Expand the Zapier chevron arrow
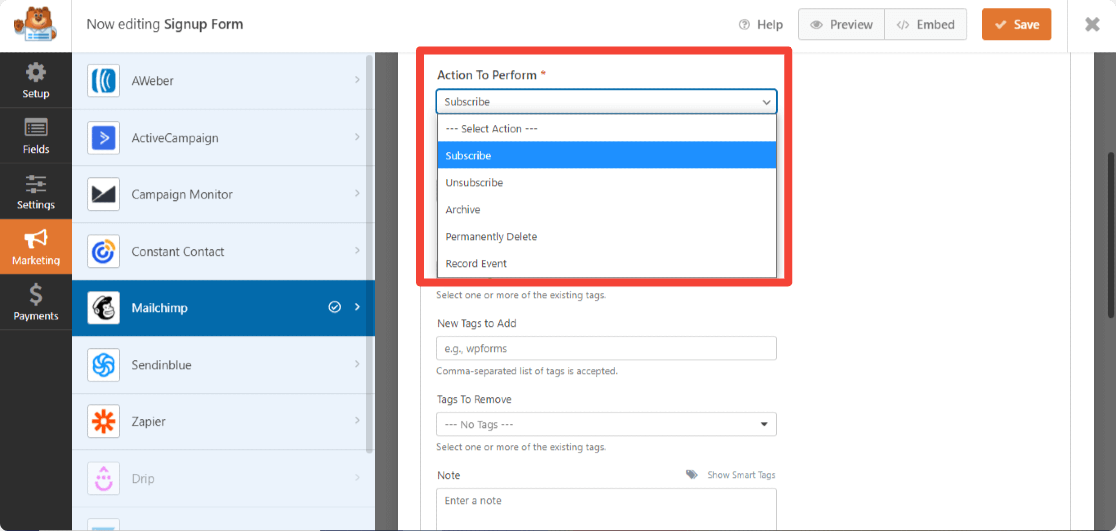Viewport: 1116px width, 531px height. [357, 421]
